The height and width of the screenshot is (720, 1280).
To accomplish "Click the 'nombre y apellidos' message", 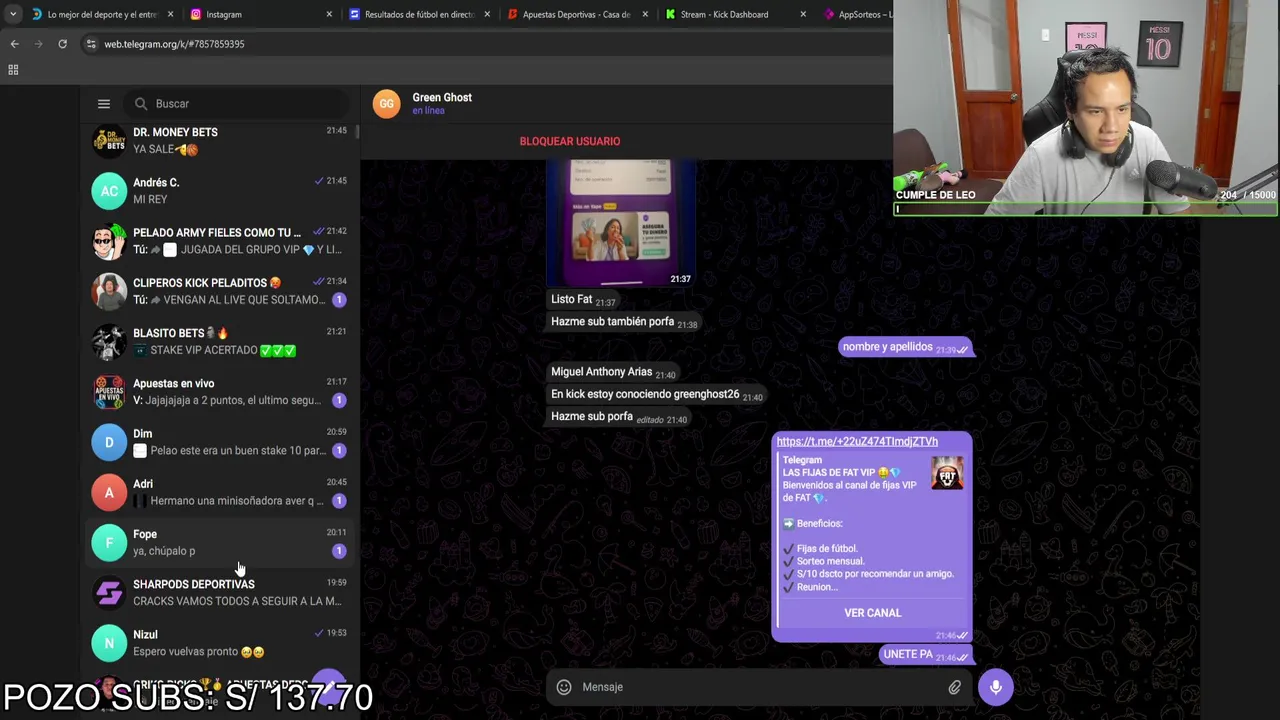I will (905, 347).
